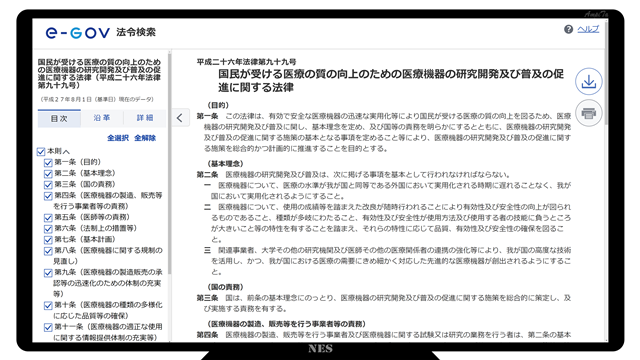Viewport: 640px width, 360px height.
Task: Switch to the 目次 tab
Action: (x=59, y=118)
